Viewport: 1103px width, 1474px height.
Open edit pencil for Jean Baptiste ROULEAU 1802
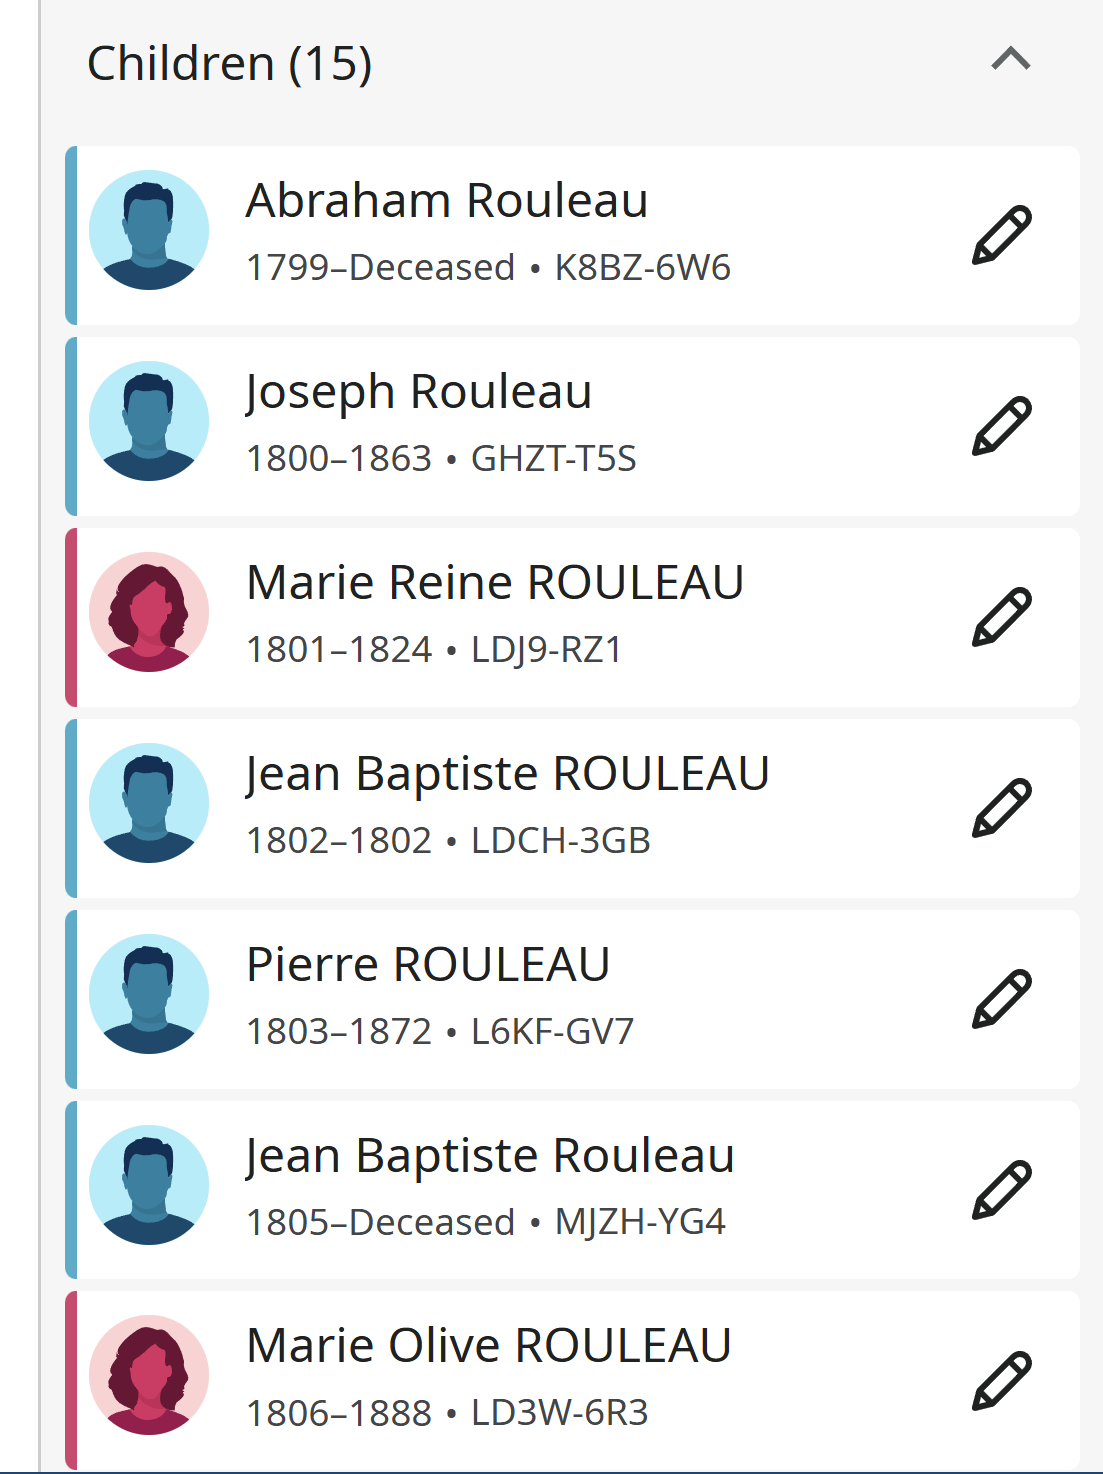click(1002, 808)
